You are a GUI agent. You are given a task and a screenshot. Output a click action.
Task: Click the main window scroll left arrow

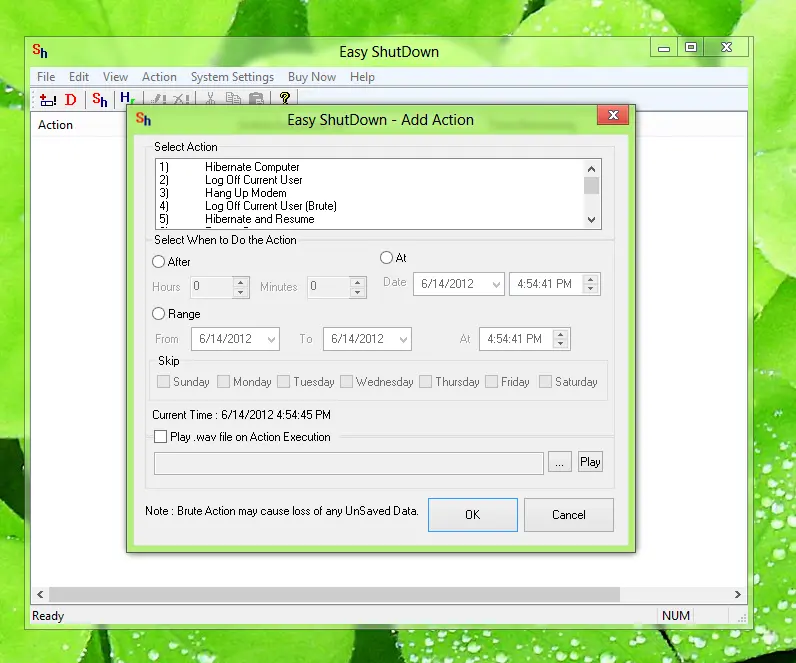pyautogui.click(x=40, y=594)
